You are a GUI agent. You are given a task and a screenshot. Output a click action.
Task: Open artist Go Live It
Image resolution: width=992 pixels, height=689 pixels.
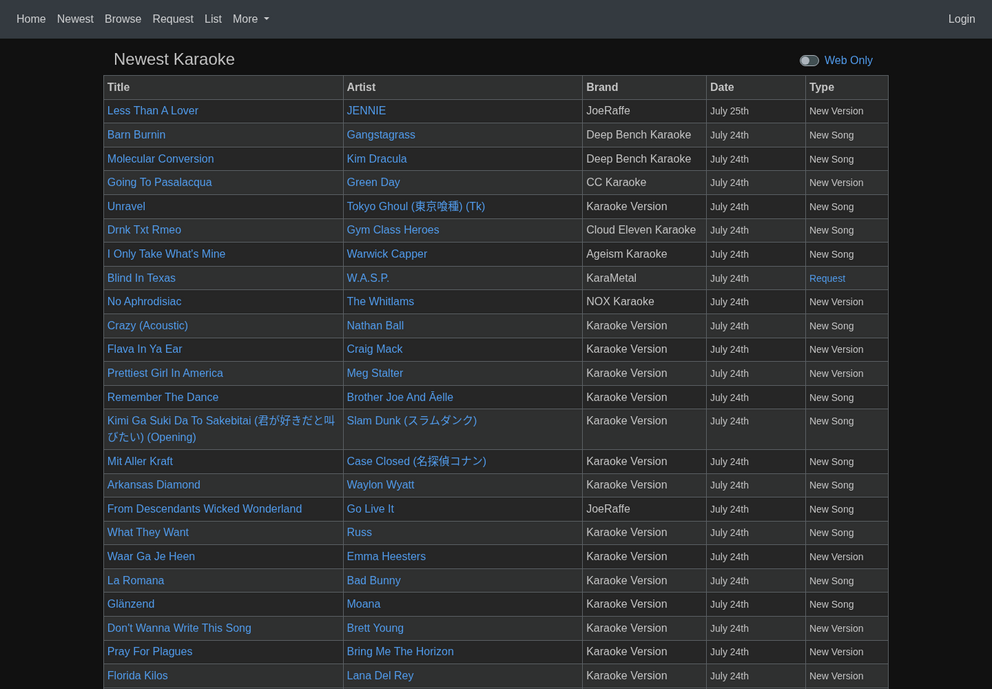(x=370, y=509)
